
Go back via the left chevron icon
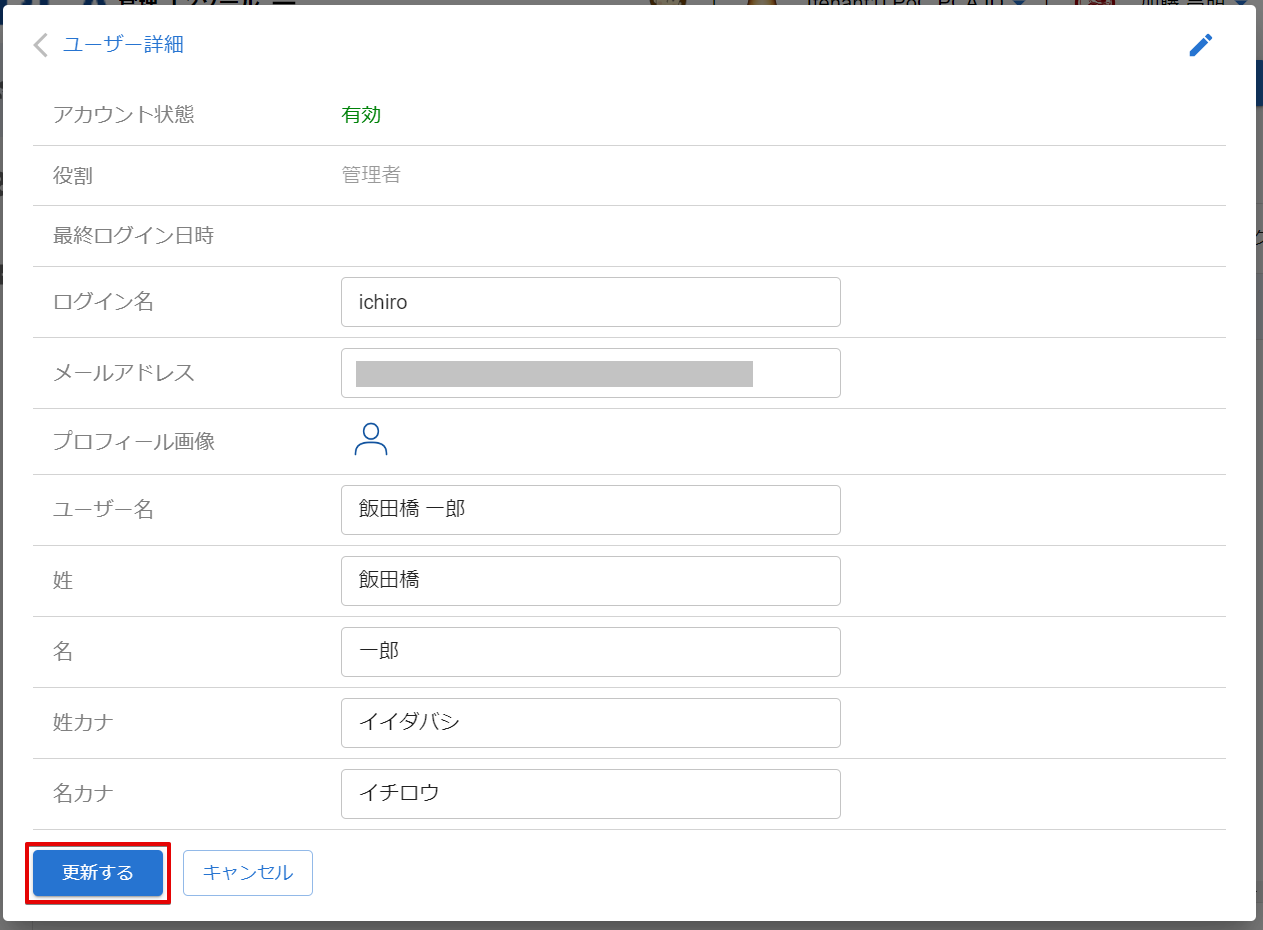coord(40,45)
